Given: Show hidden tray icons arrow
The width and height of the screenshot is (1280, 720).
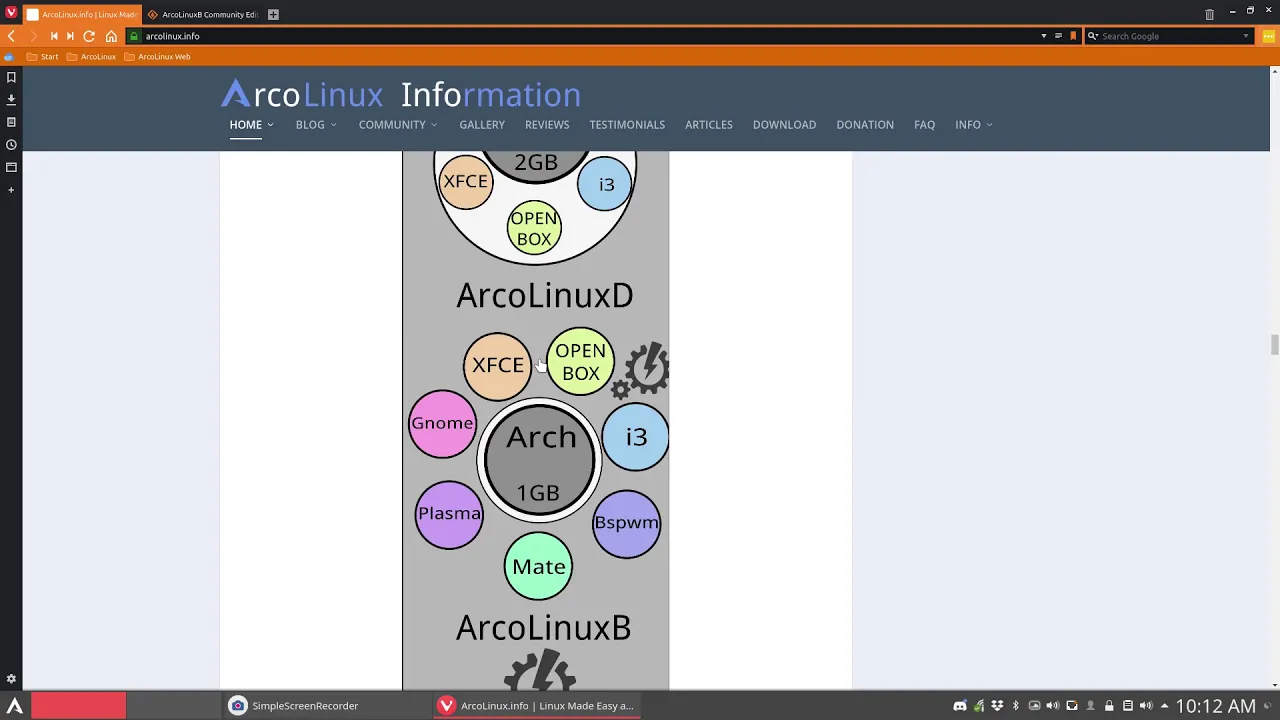Looking at the screenshot, I should pos(1164,706).
